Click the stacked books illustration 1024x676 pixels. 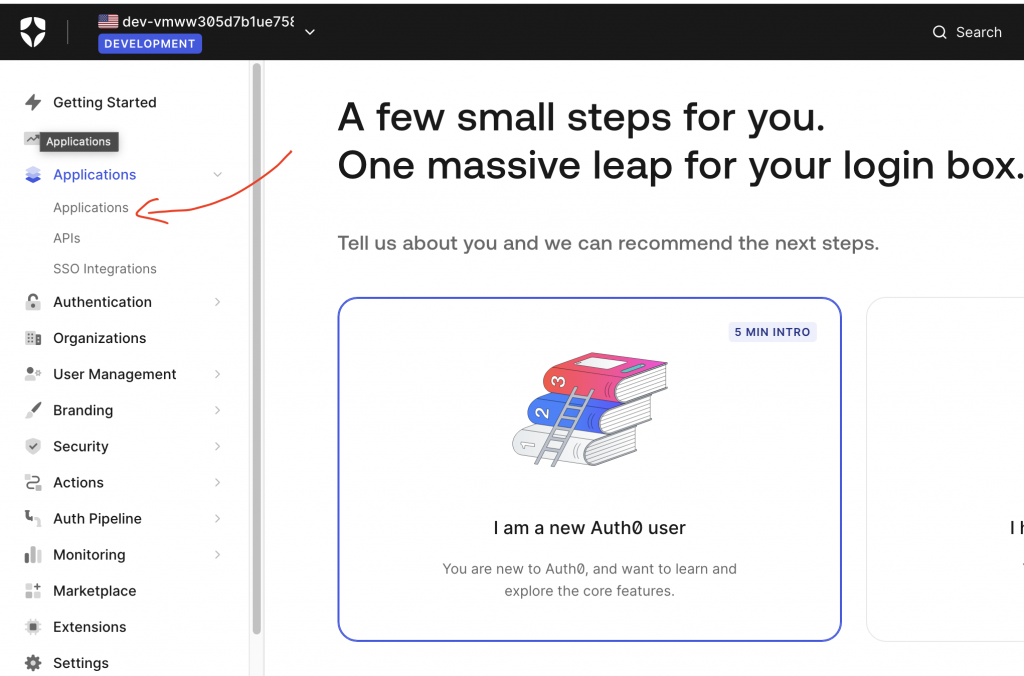pos(590,410)
